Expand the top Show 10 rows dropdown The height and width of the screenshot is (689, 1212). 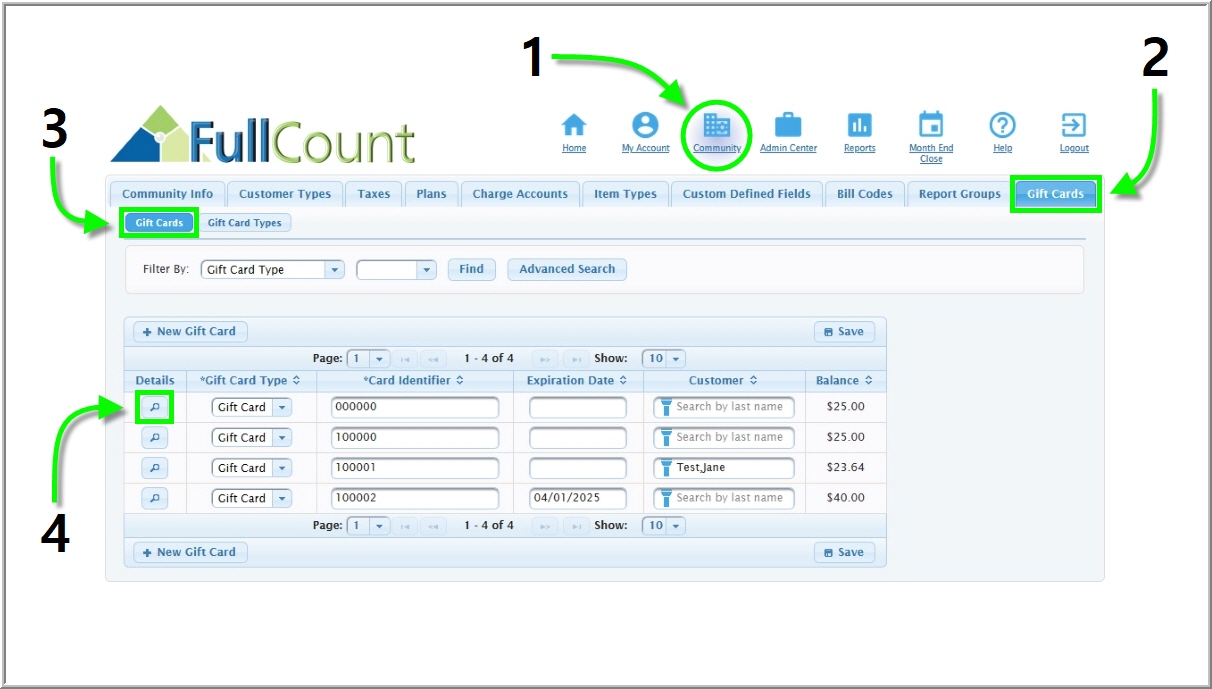[676, 359]
